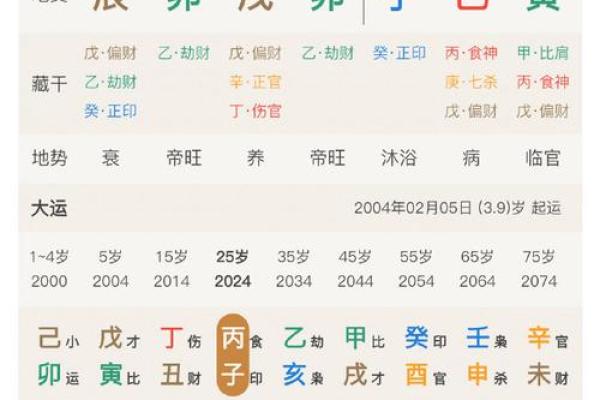Click 帝旺 between 衰 and 养
The width and height of the screenshot is (600, 400).
click(184, 158)
